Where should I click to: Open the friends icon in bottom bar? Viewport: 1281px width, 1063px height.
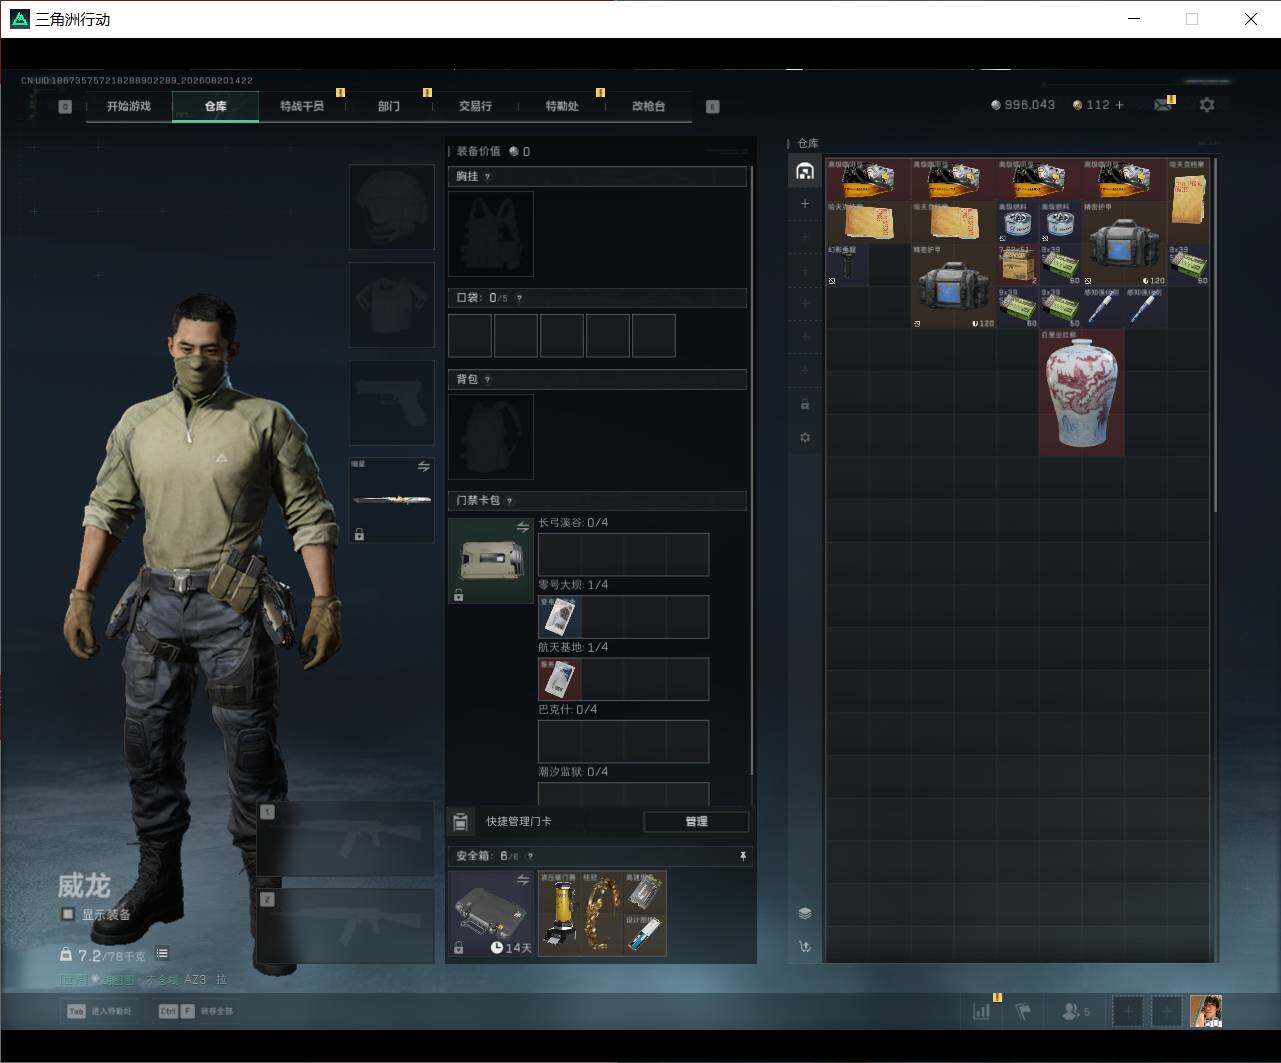pos(1075,1012)
